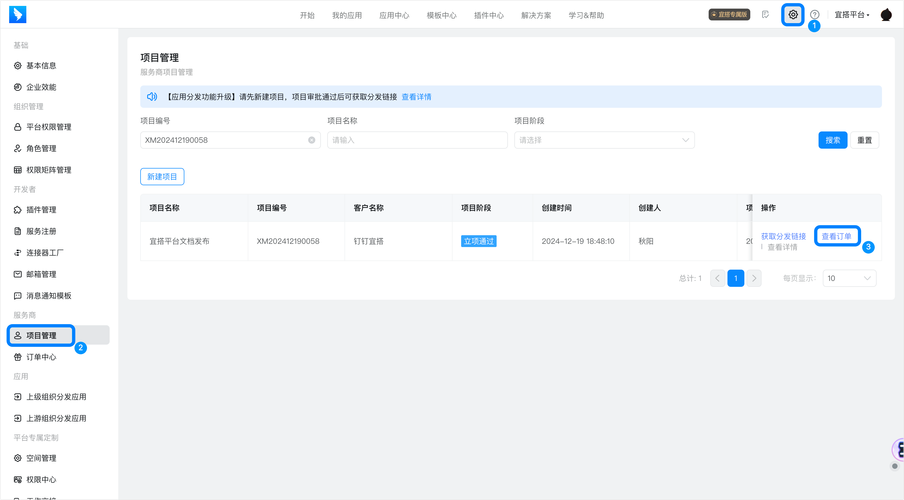
Task: Open 模板中心 in top navigation
Action: [441, 16]
